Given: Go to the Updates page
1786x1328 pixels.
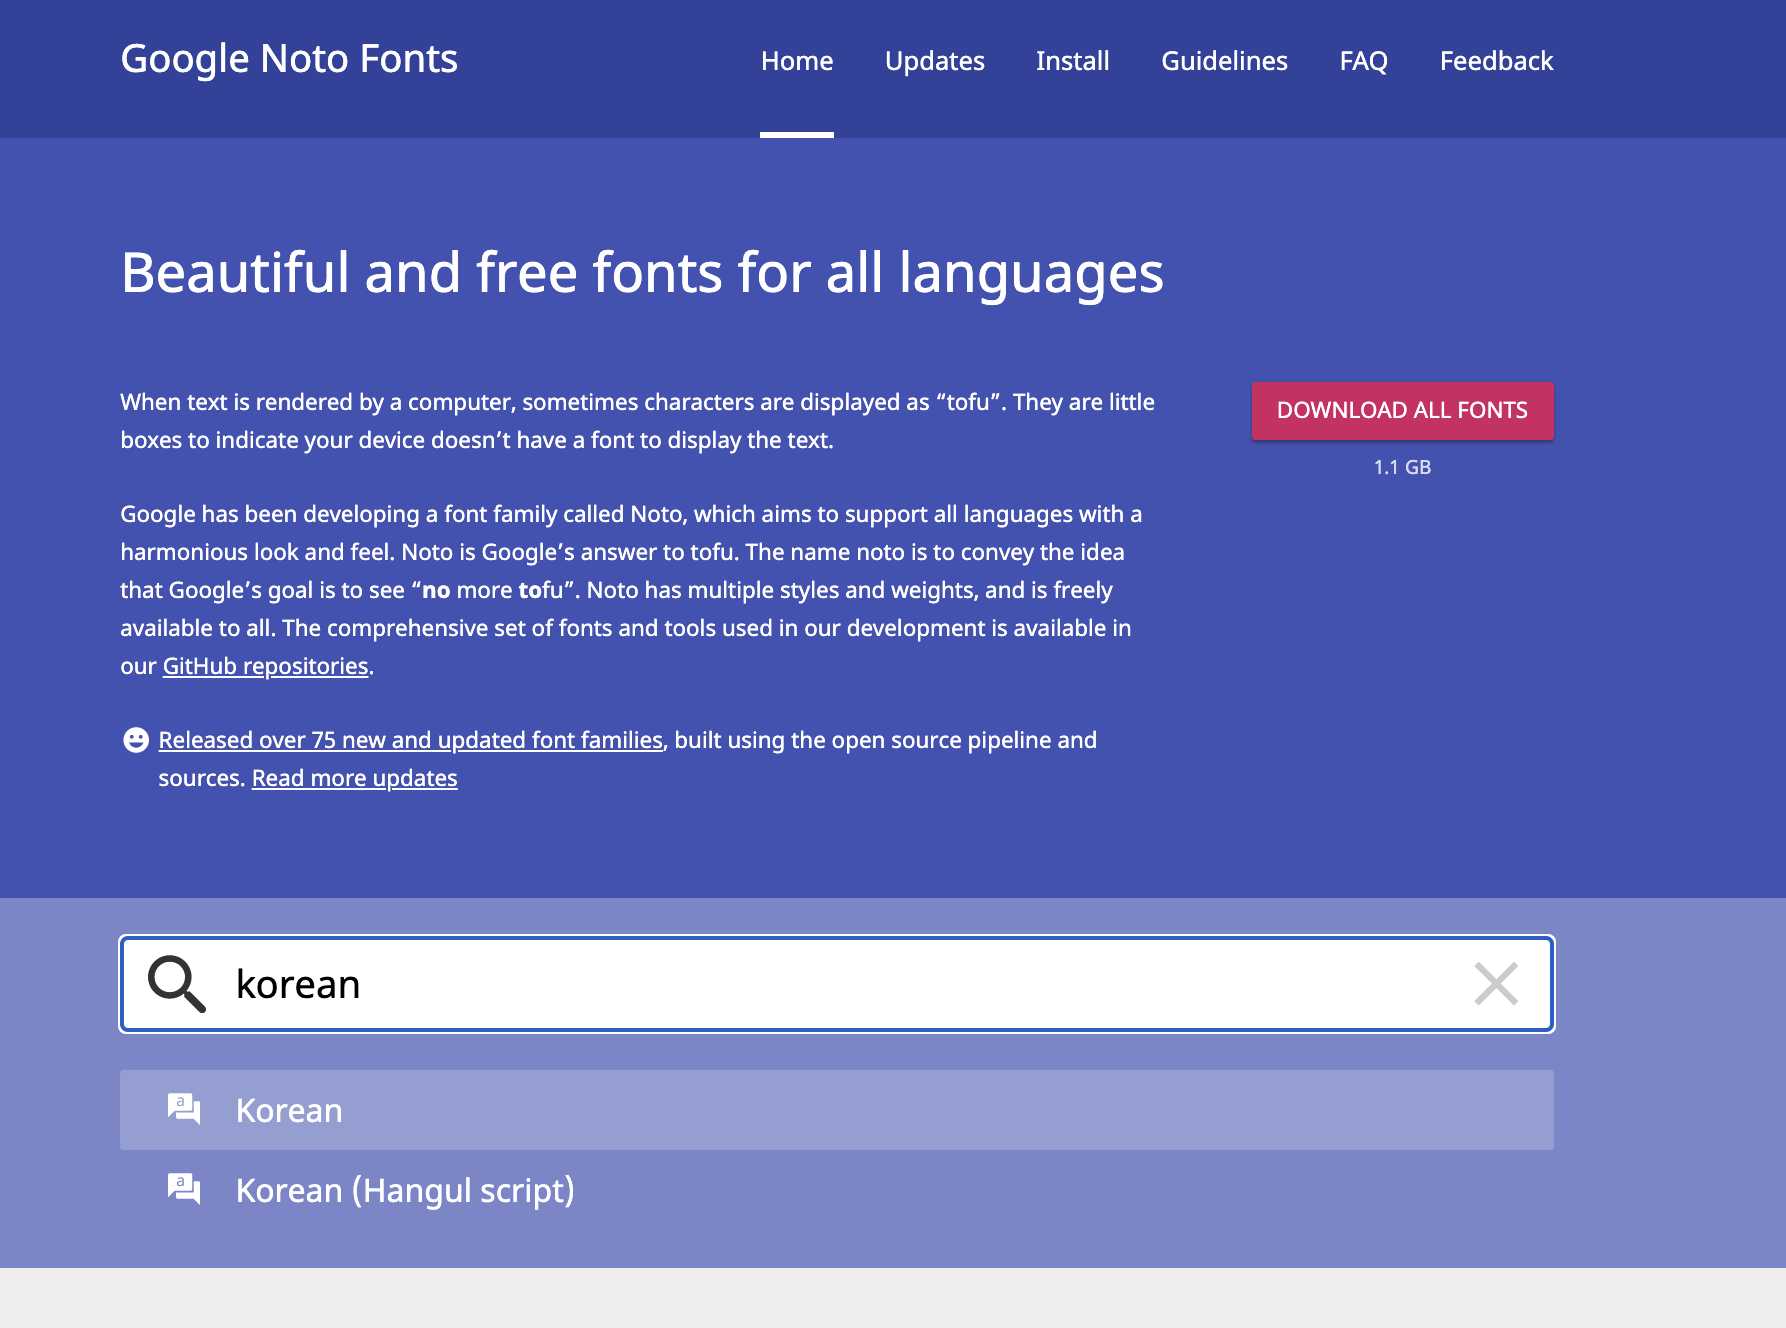Looking at the screenshot, I should pos(935,61).
